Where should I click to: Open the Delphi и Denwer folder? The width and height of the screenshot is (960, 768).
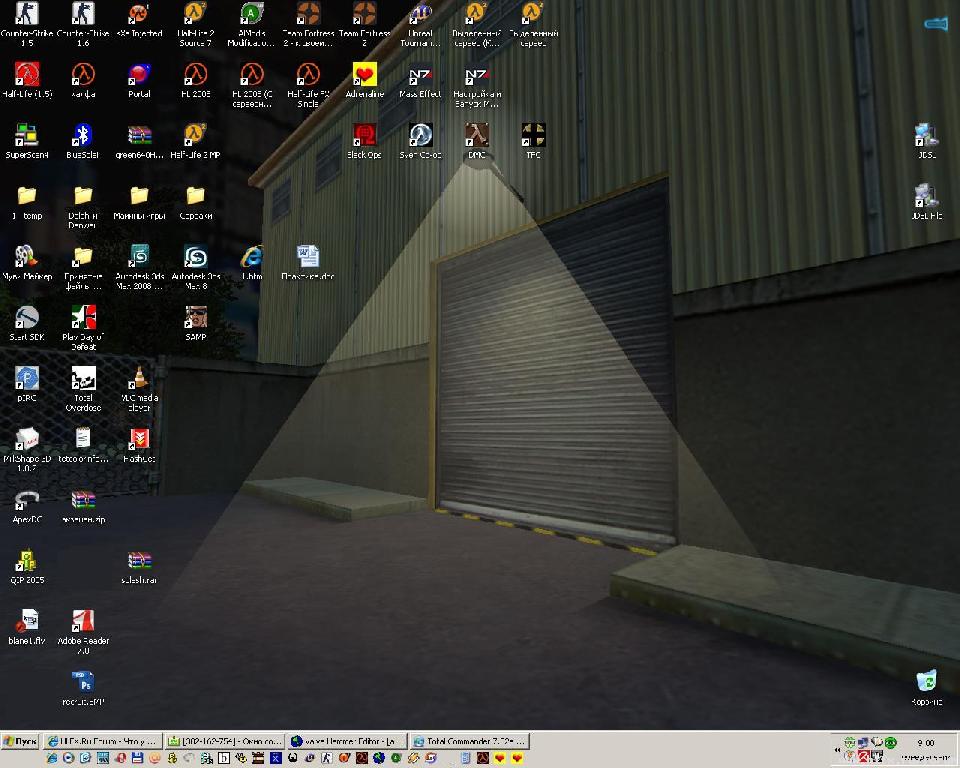(83, 206)
